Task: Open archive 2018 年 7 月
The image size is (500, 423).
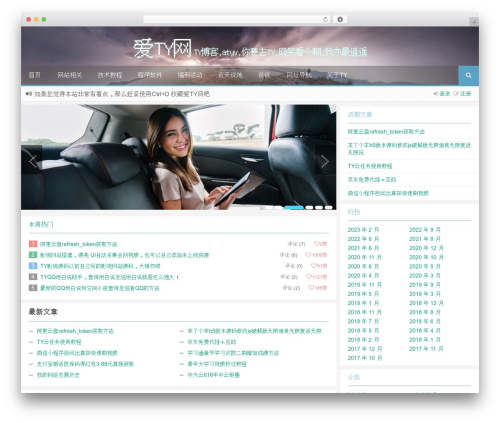Action: pos(363,321)
